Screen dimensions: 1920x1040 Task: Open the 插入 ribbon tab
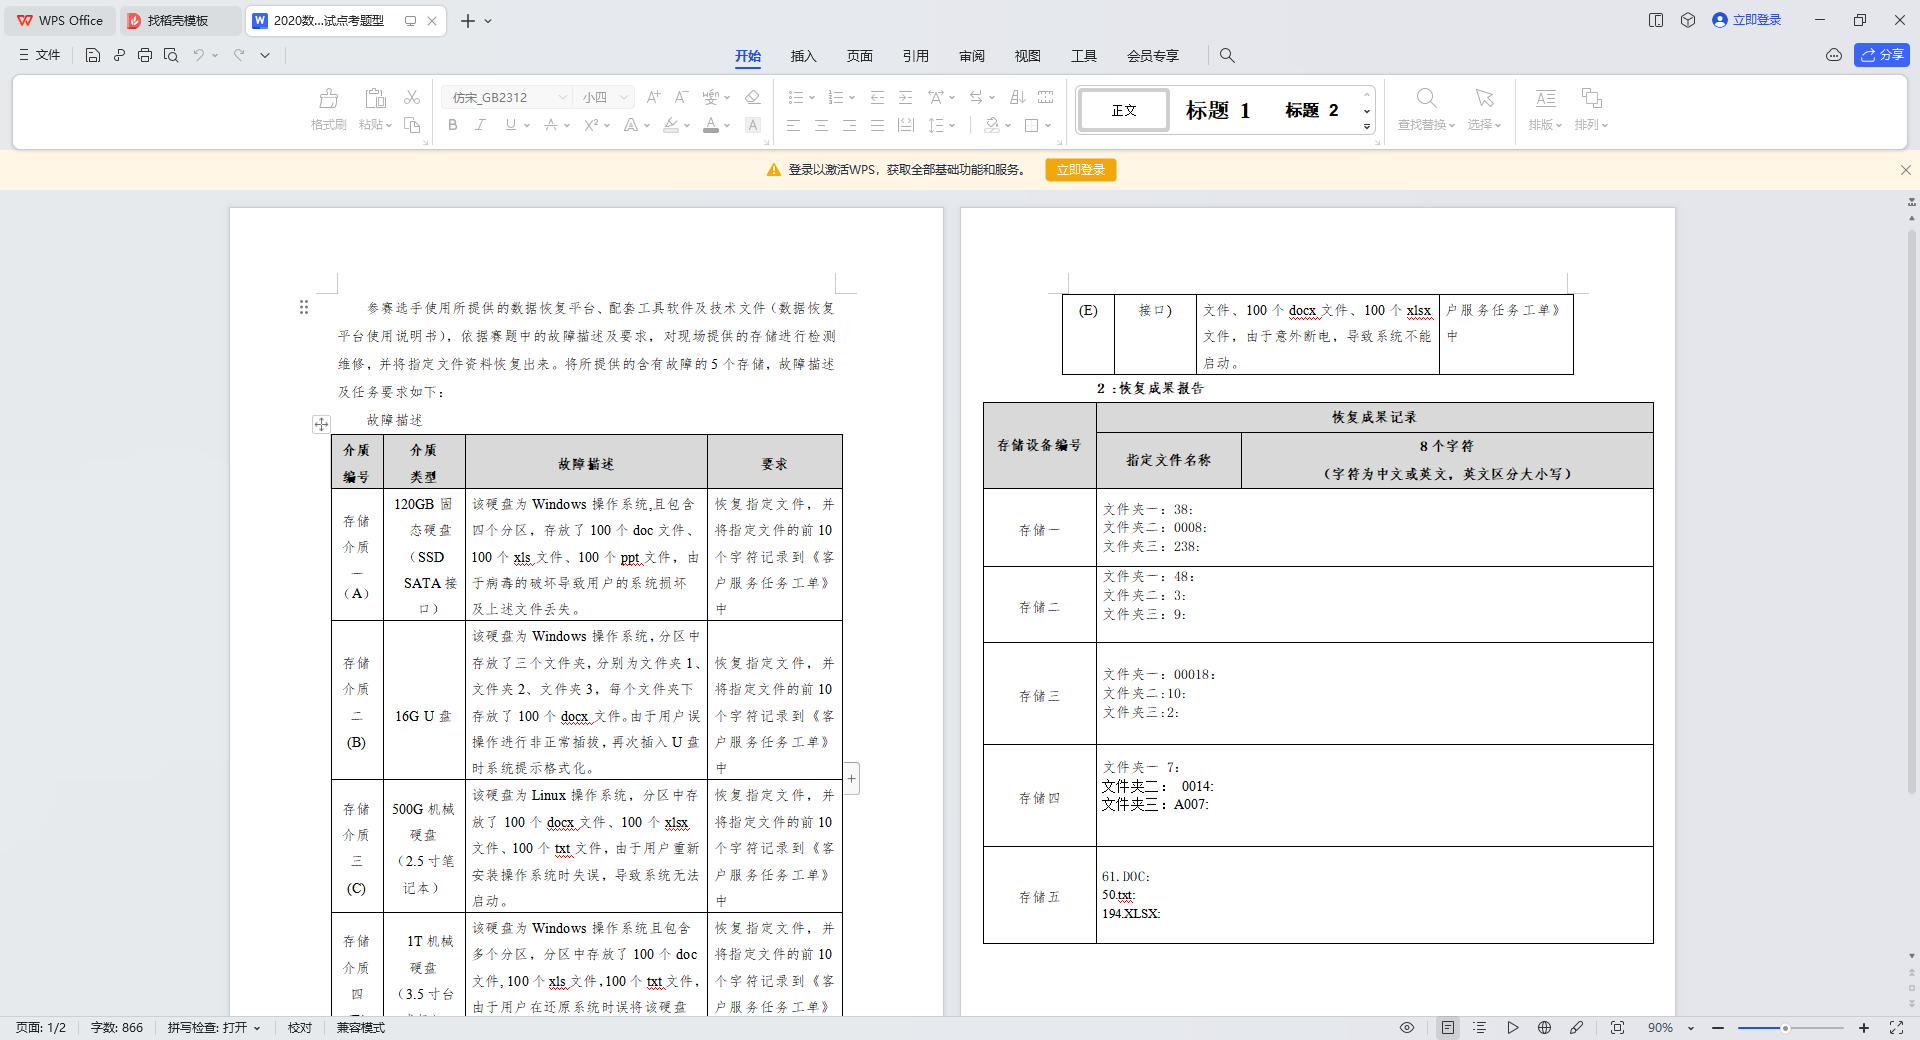[803, 56]
